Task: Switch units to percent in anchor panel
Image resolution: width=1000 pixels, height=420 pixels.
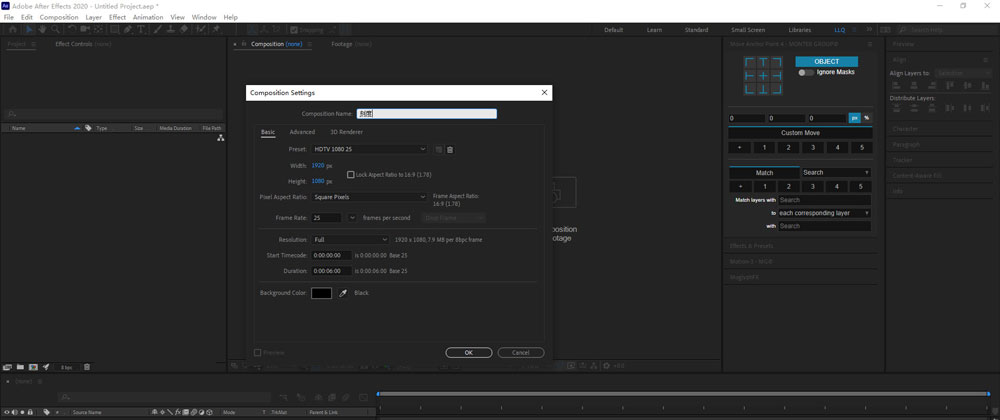Action: [866, 118]
